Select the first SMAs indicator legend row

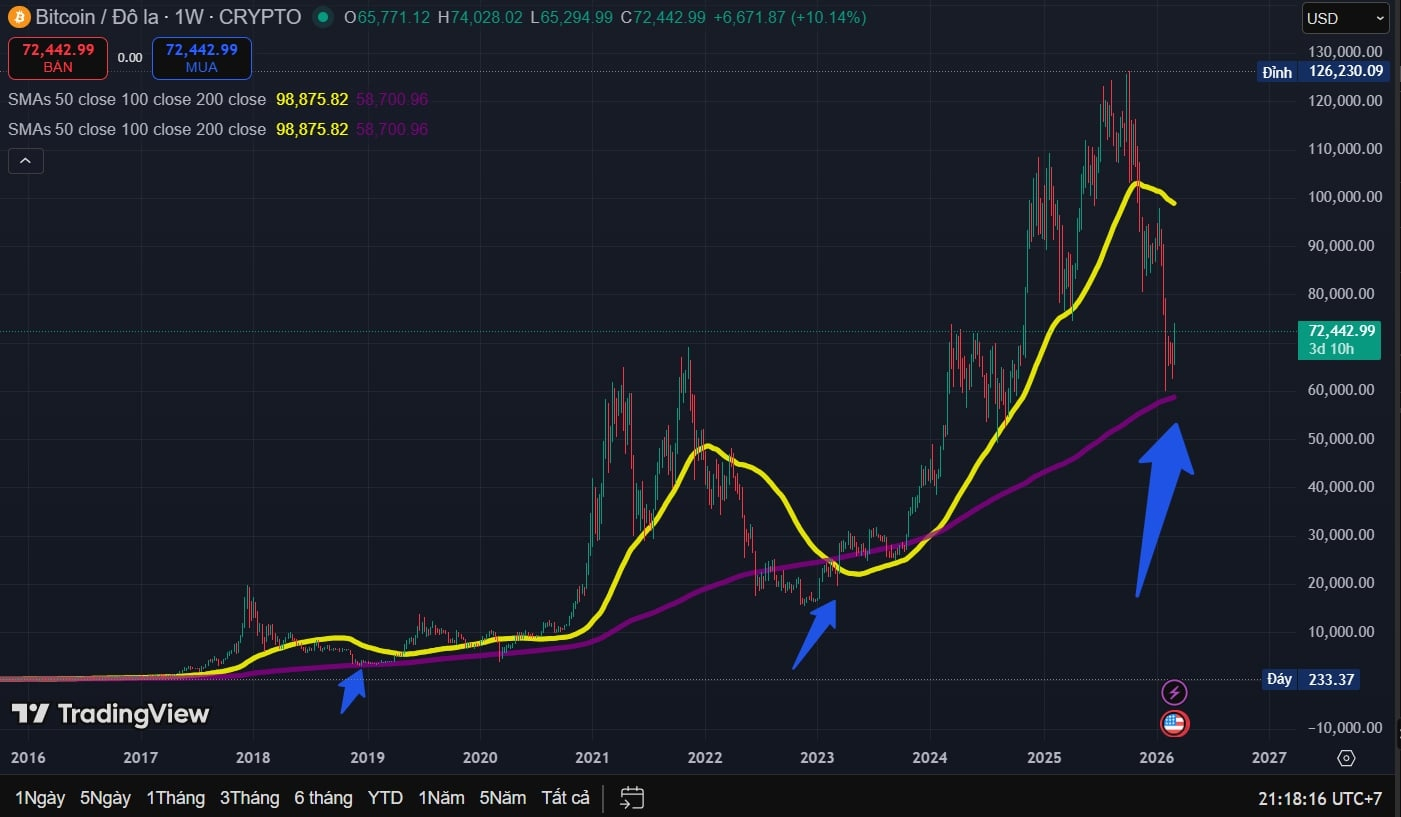click(x=218, y=100)
